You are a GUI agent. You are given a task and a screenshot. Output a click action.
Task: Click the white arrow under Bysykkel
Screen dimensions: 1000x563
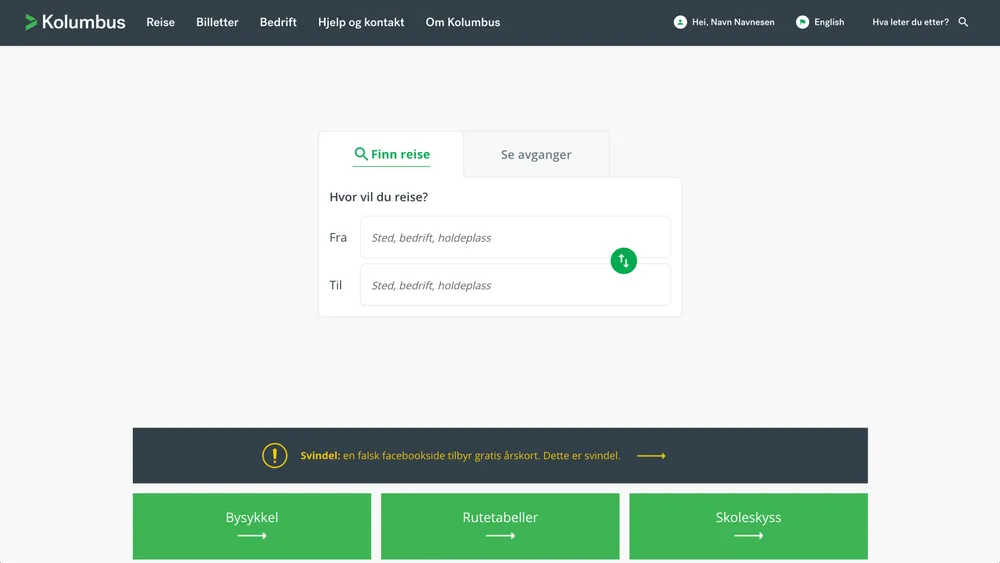click(252, 536)
